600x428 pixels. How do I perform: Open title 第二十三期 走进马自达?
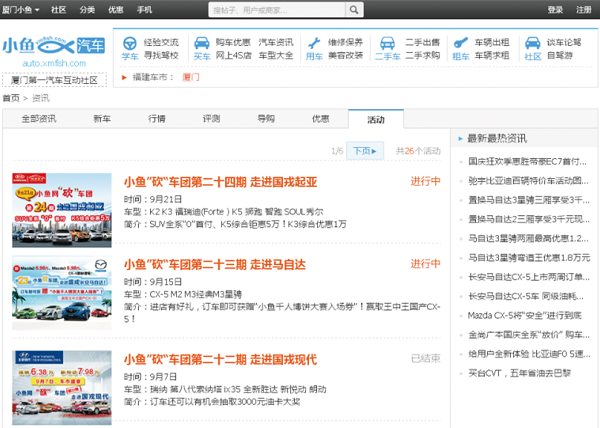pos(215,264)
